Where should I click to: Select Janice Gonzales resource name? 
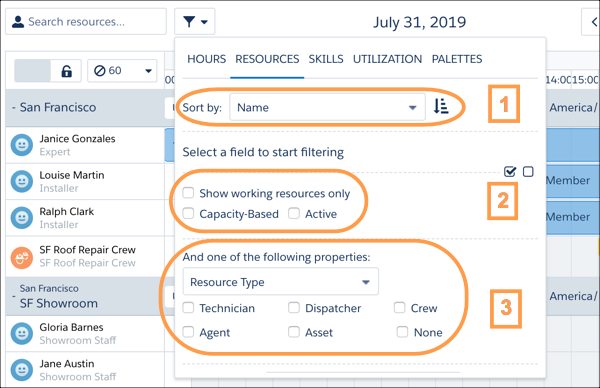(x=77, y=139)
